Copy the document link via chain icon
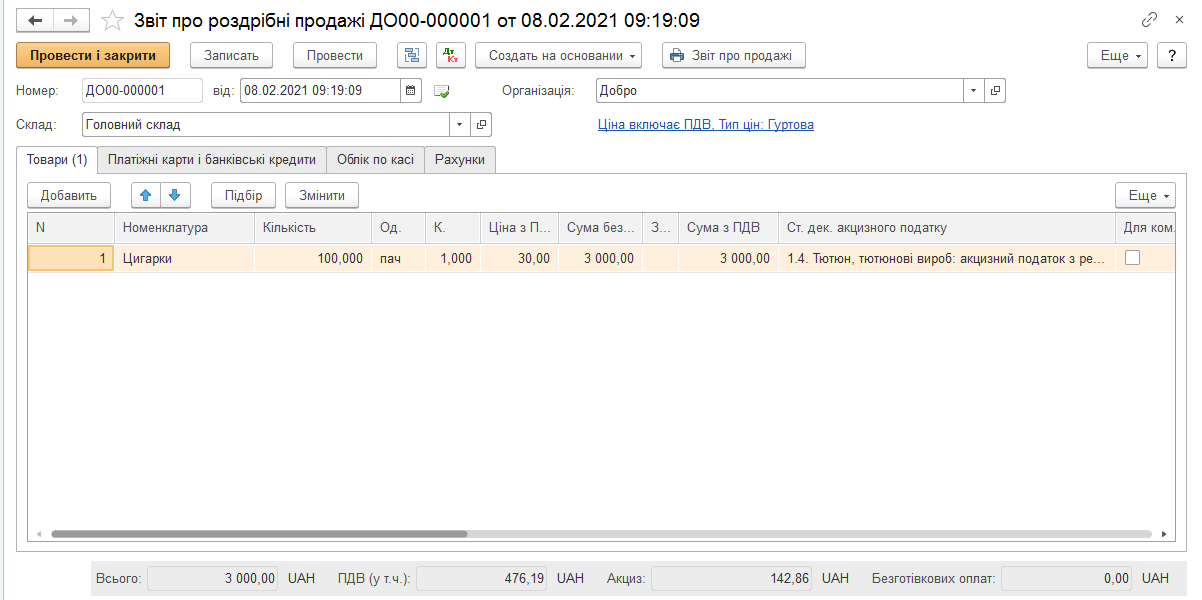The height and width of the screenshot is (600, 1202). tap(1149, 20)
